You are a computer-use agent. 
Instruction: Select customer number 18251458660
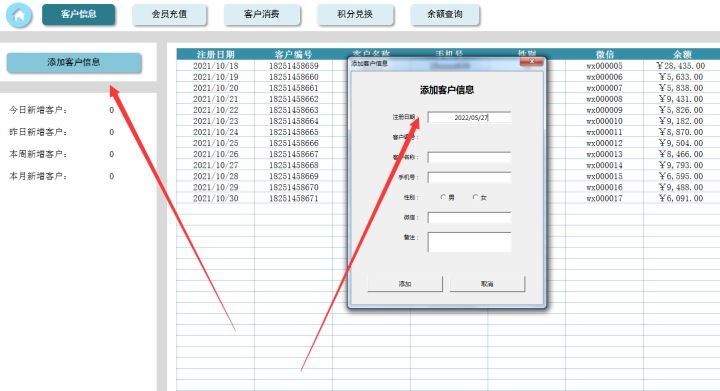pyautogui.click(x=293, y=77)
